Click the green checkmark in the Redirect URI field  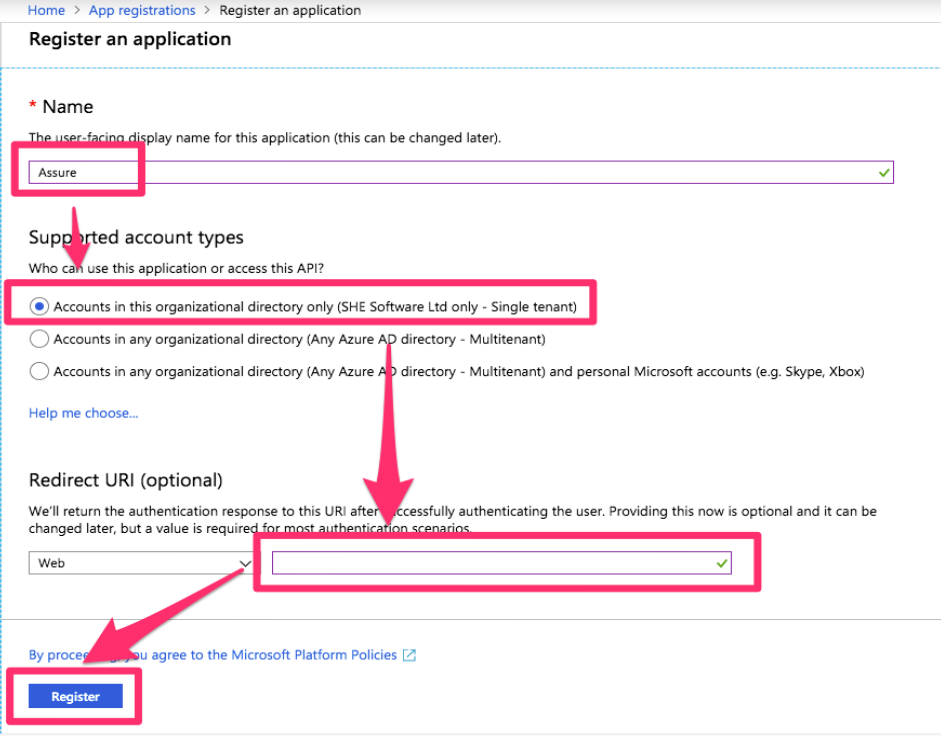pos(720,563)
